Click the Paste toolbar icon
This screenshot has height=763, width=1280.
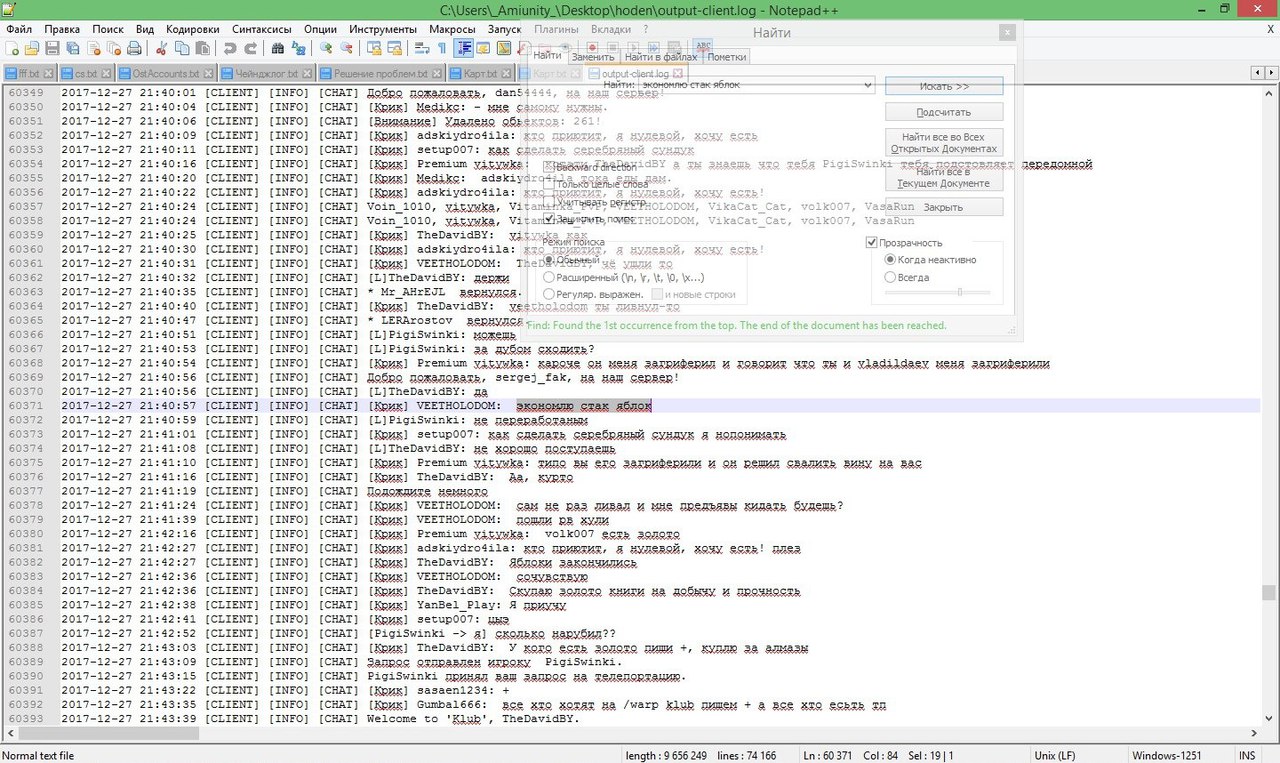coord(202,48)
